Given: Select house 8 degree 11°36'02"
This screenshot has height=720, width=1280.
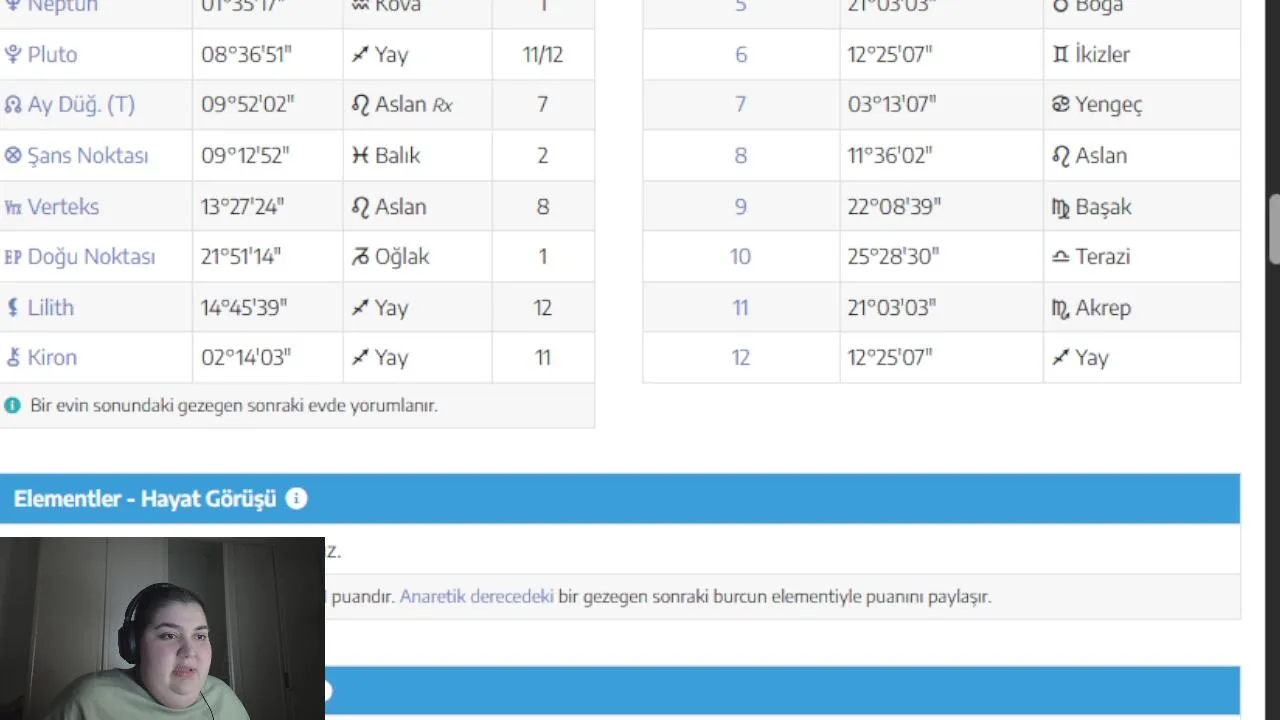Looking at the screenshot, I should (890, 155).
